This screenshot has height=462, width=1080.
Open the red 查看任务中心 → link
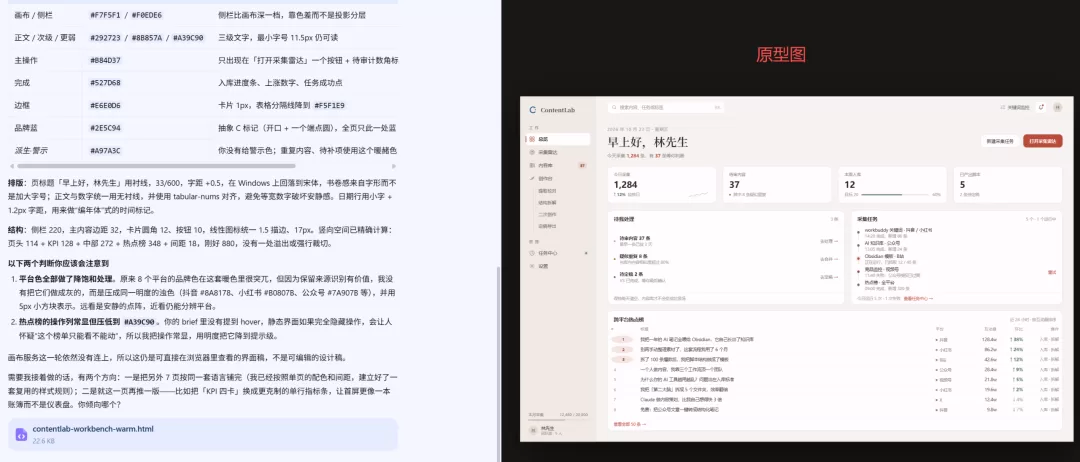click(x=918, y=299)
